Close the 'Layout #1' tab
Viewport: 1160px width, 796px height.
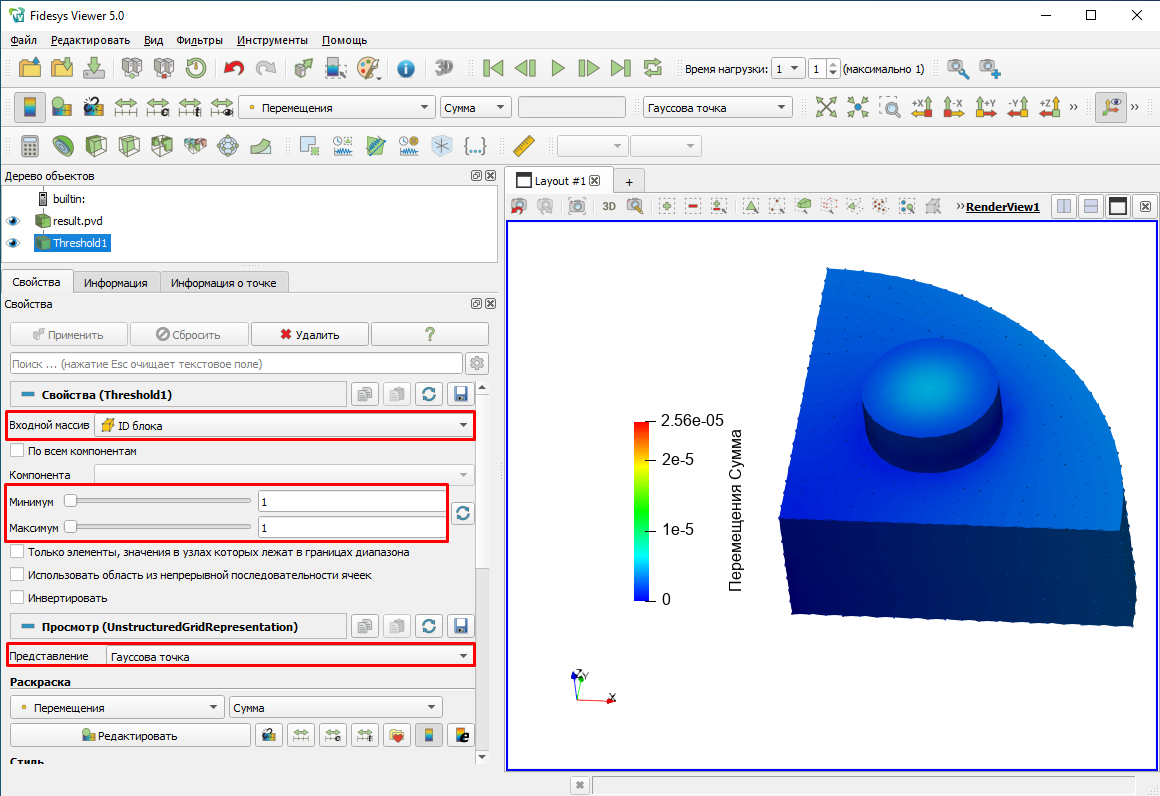(595, 181)
